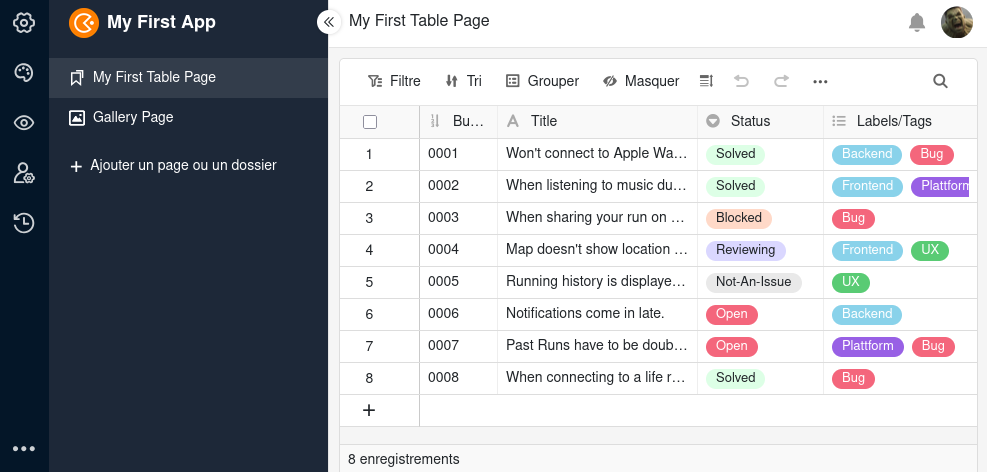Click the title Map doesn't show location
This screenshot has height=472, width=987.
tap(597, 249)
